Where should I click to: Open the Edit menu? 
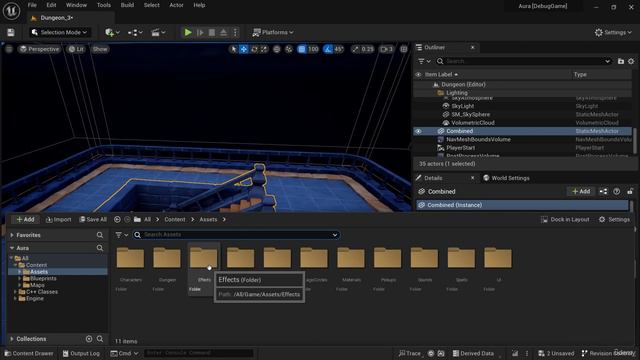tap(51, 5)
